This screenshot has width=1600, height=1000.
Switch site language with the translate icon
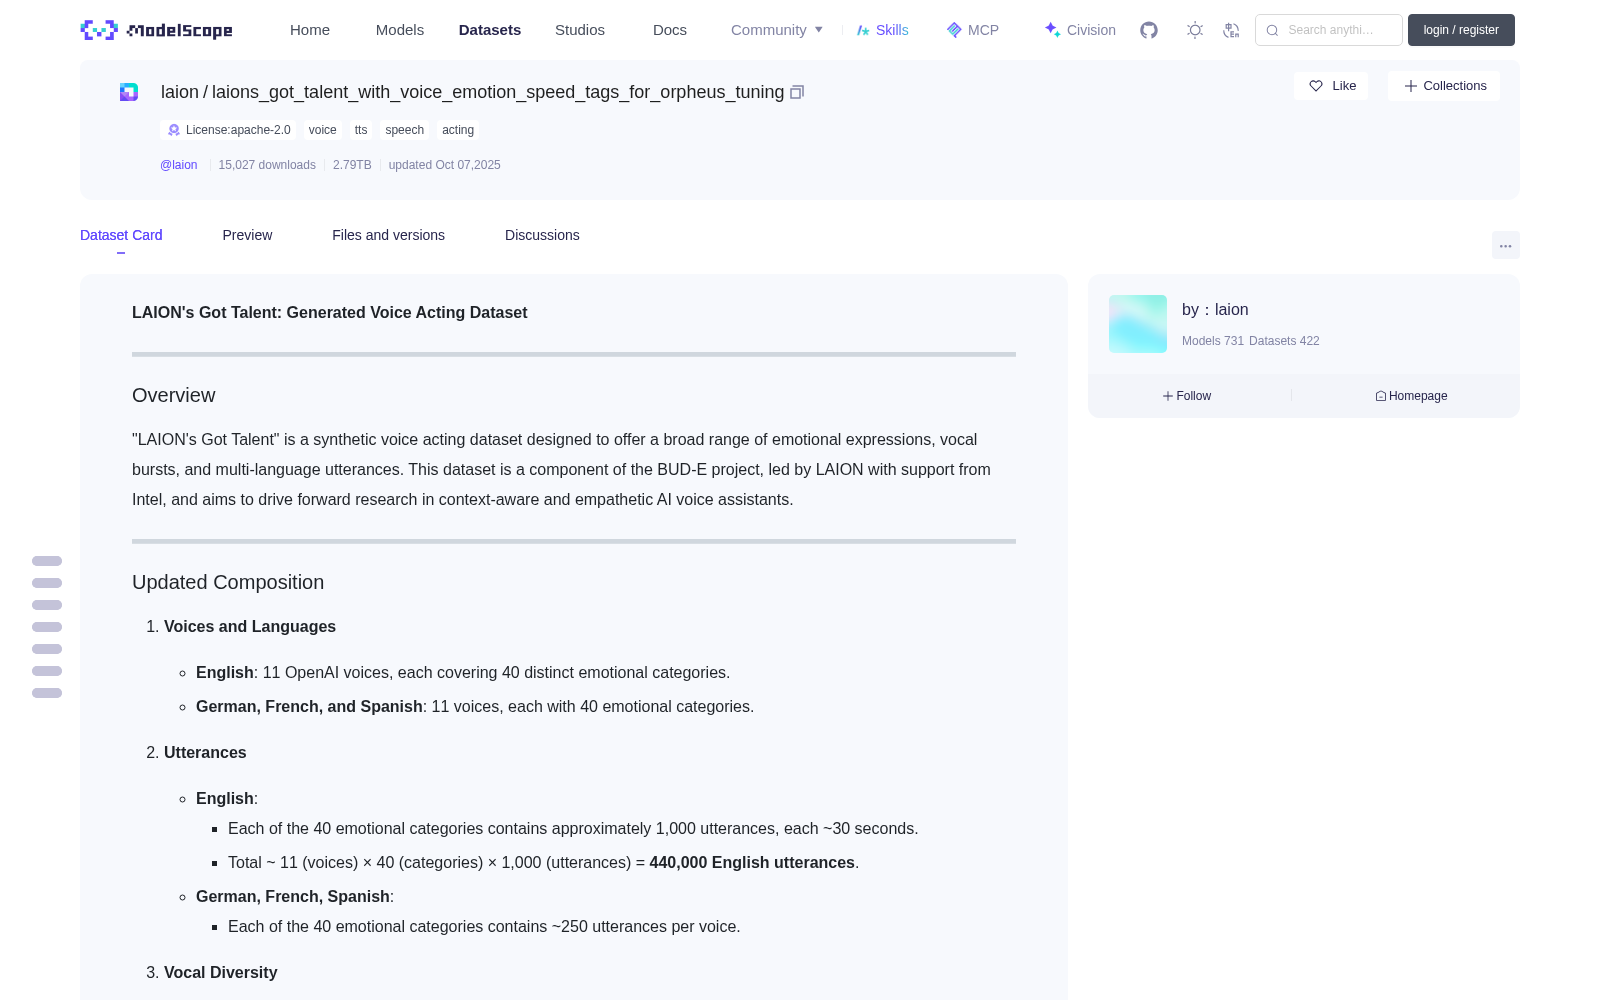[1231, 30]
